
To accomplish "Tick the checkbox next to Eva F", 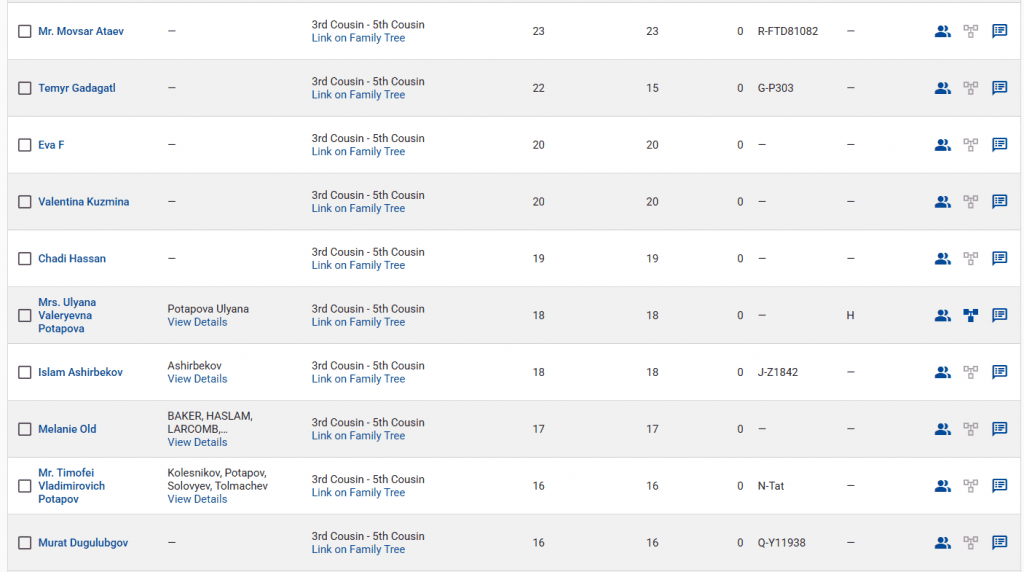I will (25, 145).
